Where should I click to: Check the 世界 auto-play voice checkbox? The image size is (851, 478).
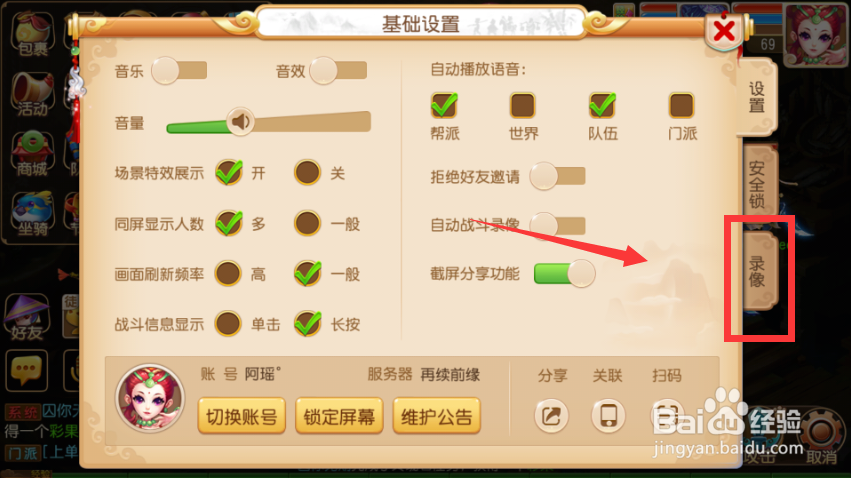[523, 105]
